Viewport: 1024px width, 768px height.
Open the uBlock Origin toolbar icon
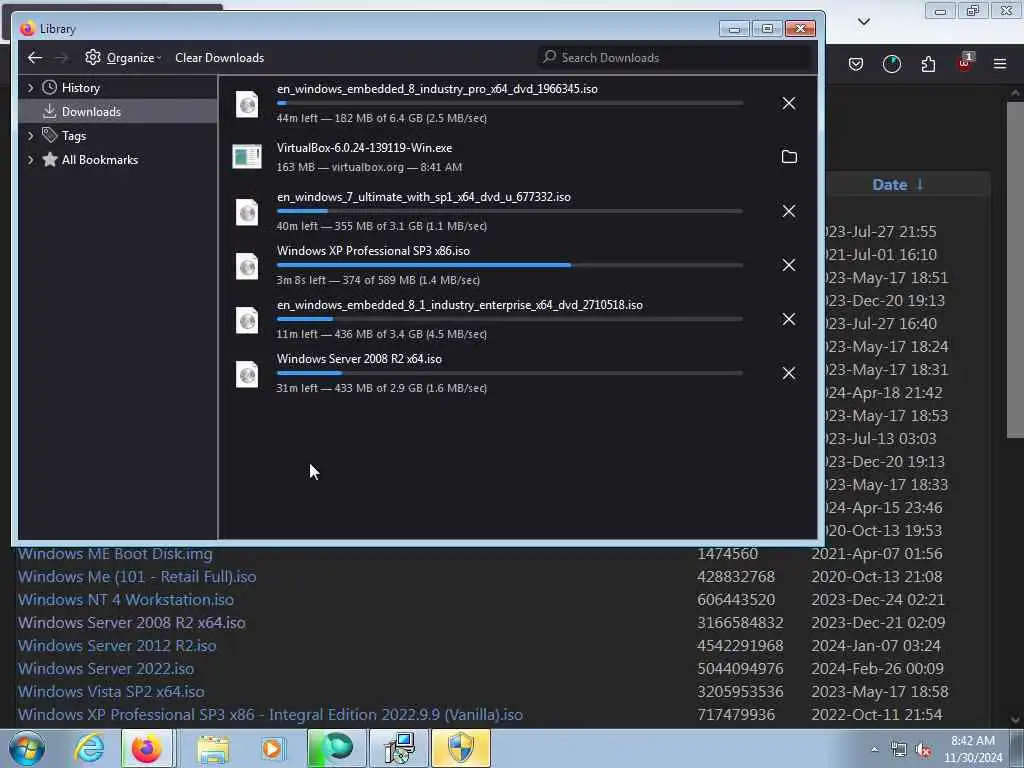965,63
